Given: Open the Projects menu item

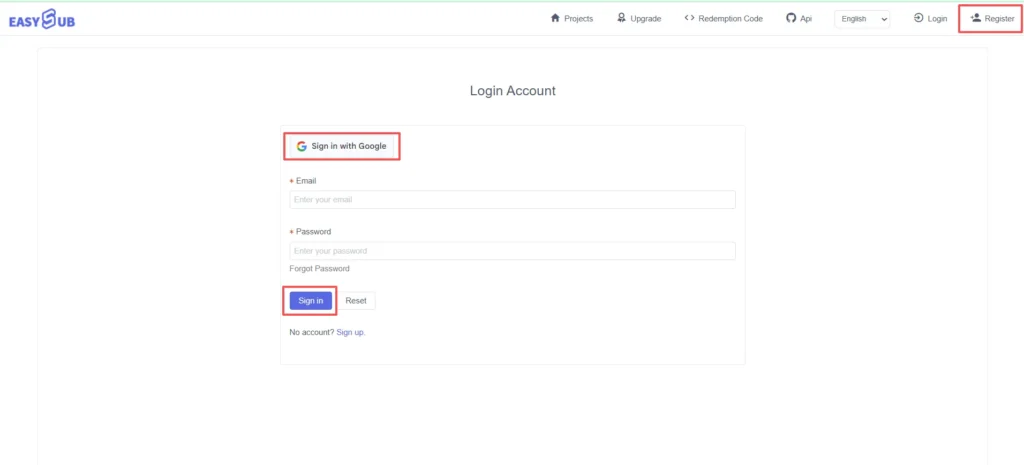Looking at the screenshot, I should [572, 18].
